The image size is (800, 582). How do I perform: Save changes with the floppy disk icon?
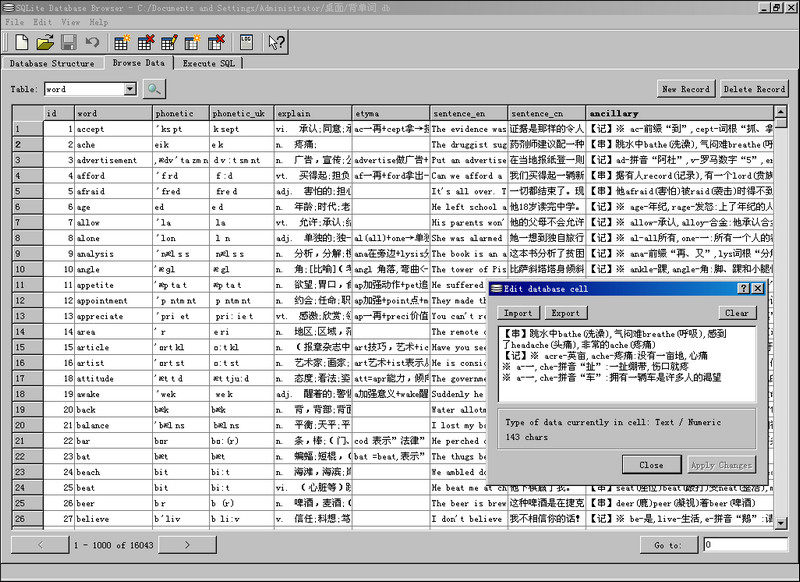(68, 42)
